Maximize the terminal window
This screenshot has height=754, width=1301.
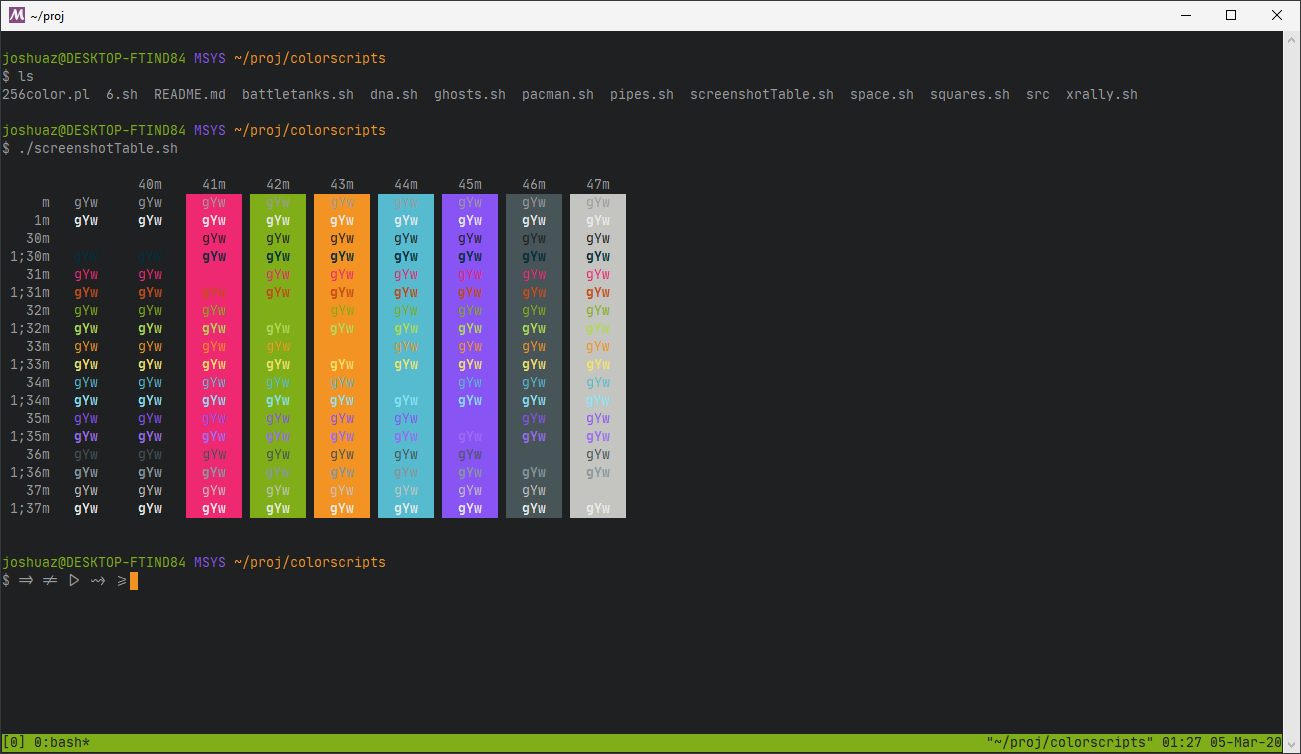[1231, 15]
